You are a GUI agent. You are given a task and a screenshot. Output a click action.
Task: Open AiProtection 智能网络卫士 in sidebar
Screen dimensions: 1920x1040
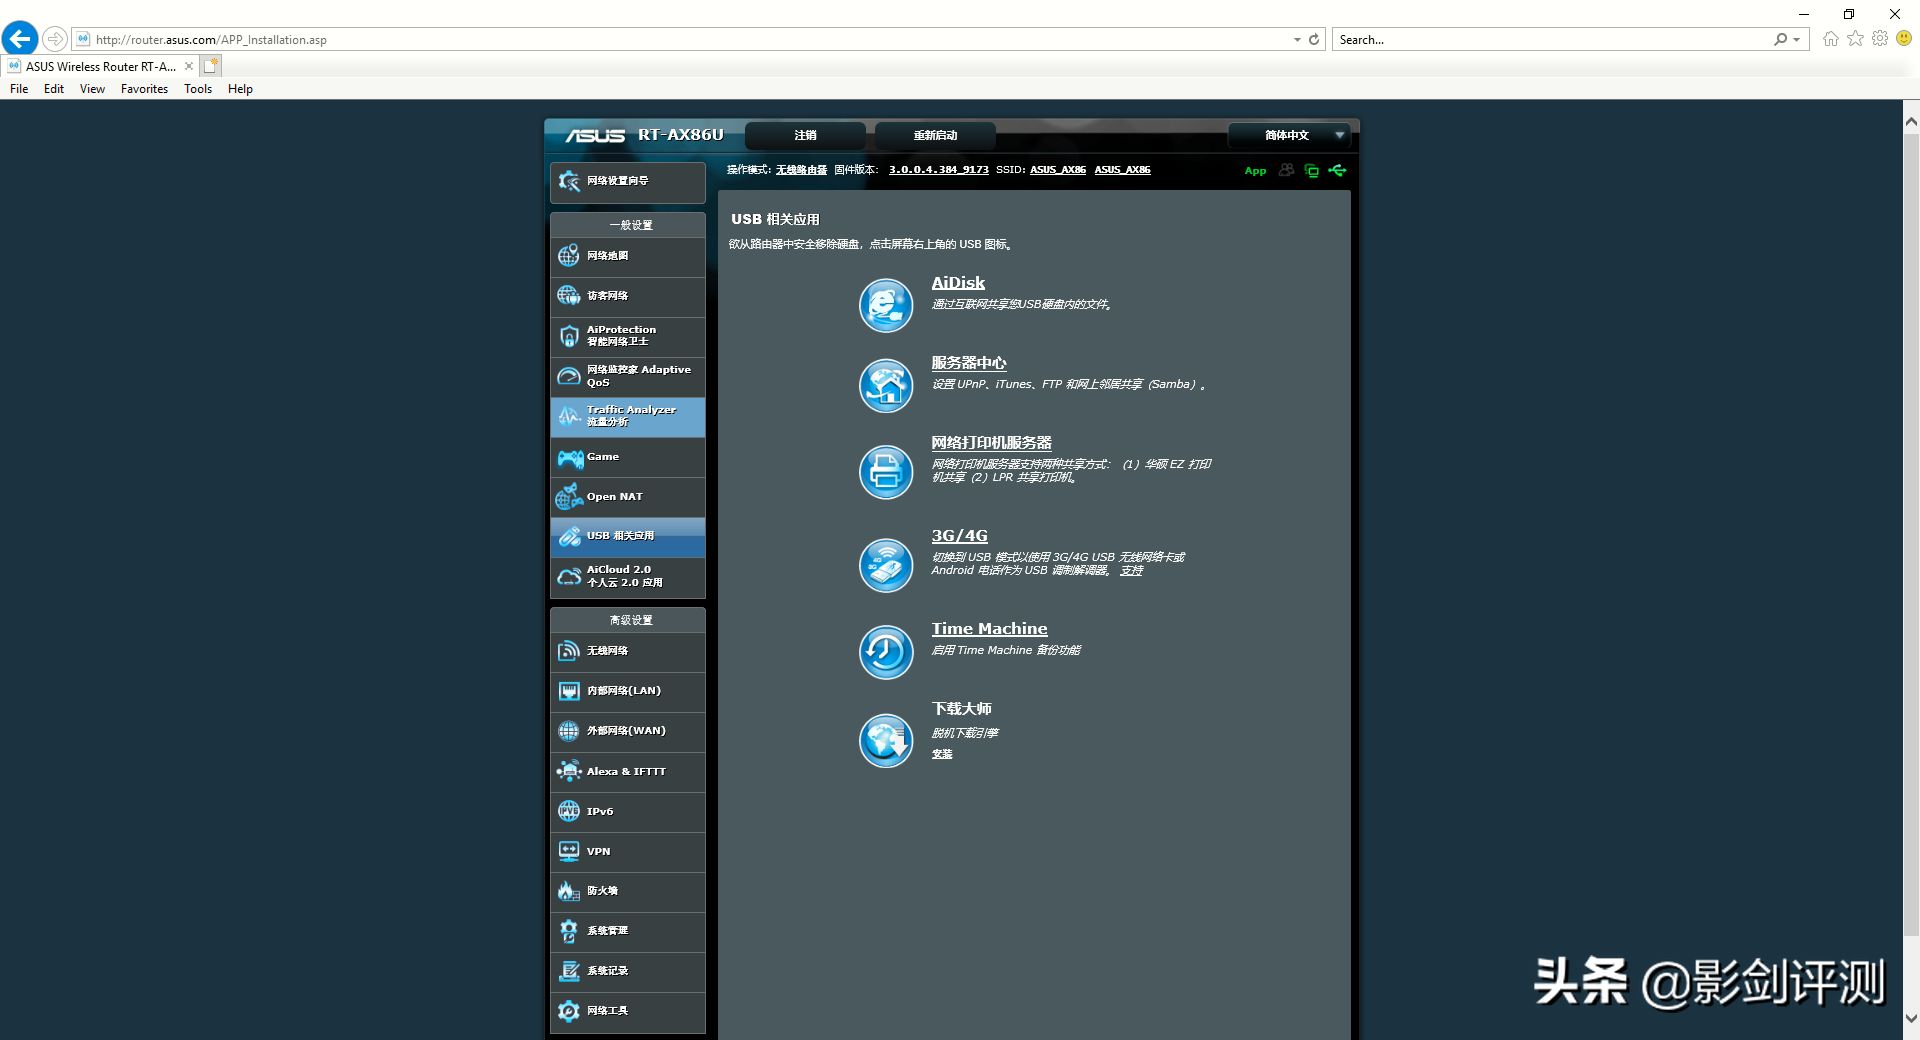(x=628, y=336)
